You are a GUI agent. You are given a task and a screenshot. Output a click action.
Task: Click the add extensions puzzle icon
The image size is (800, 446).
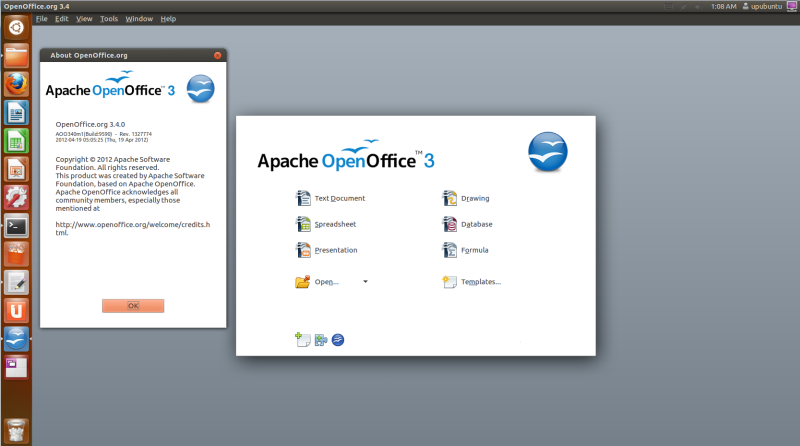pos(321,340)
